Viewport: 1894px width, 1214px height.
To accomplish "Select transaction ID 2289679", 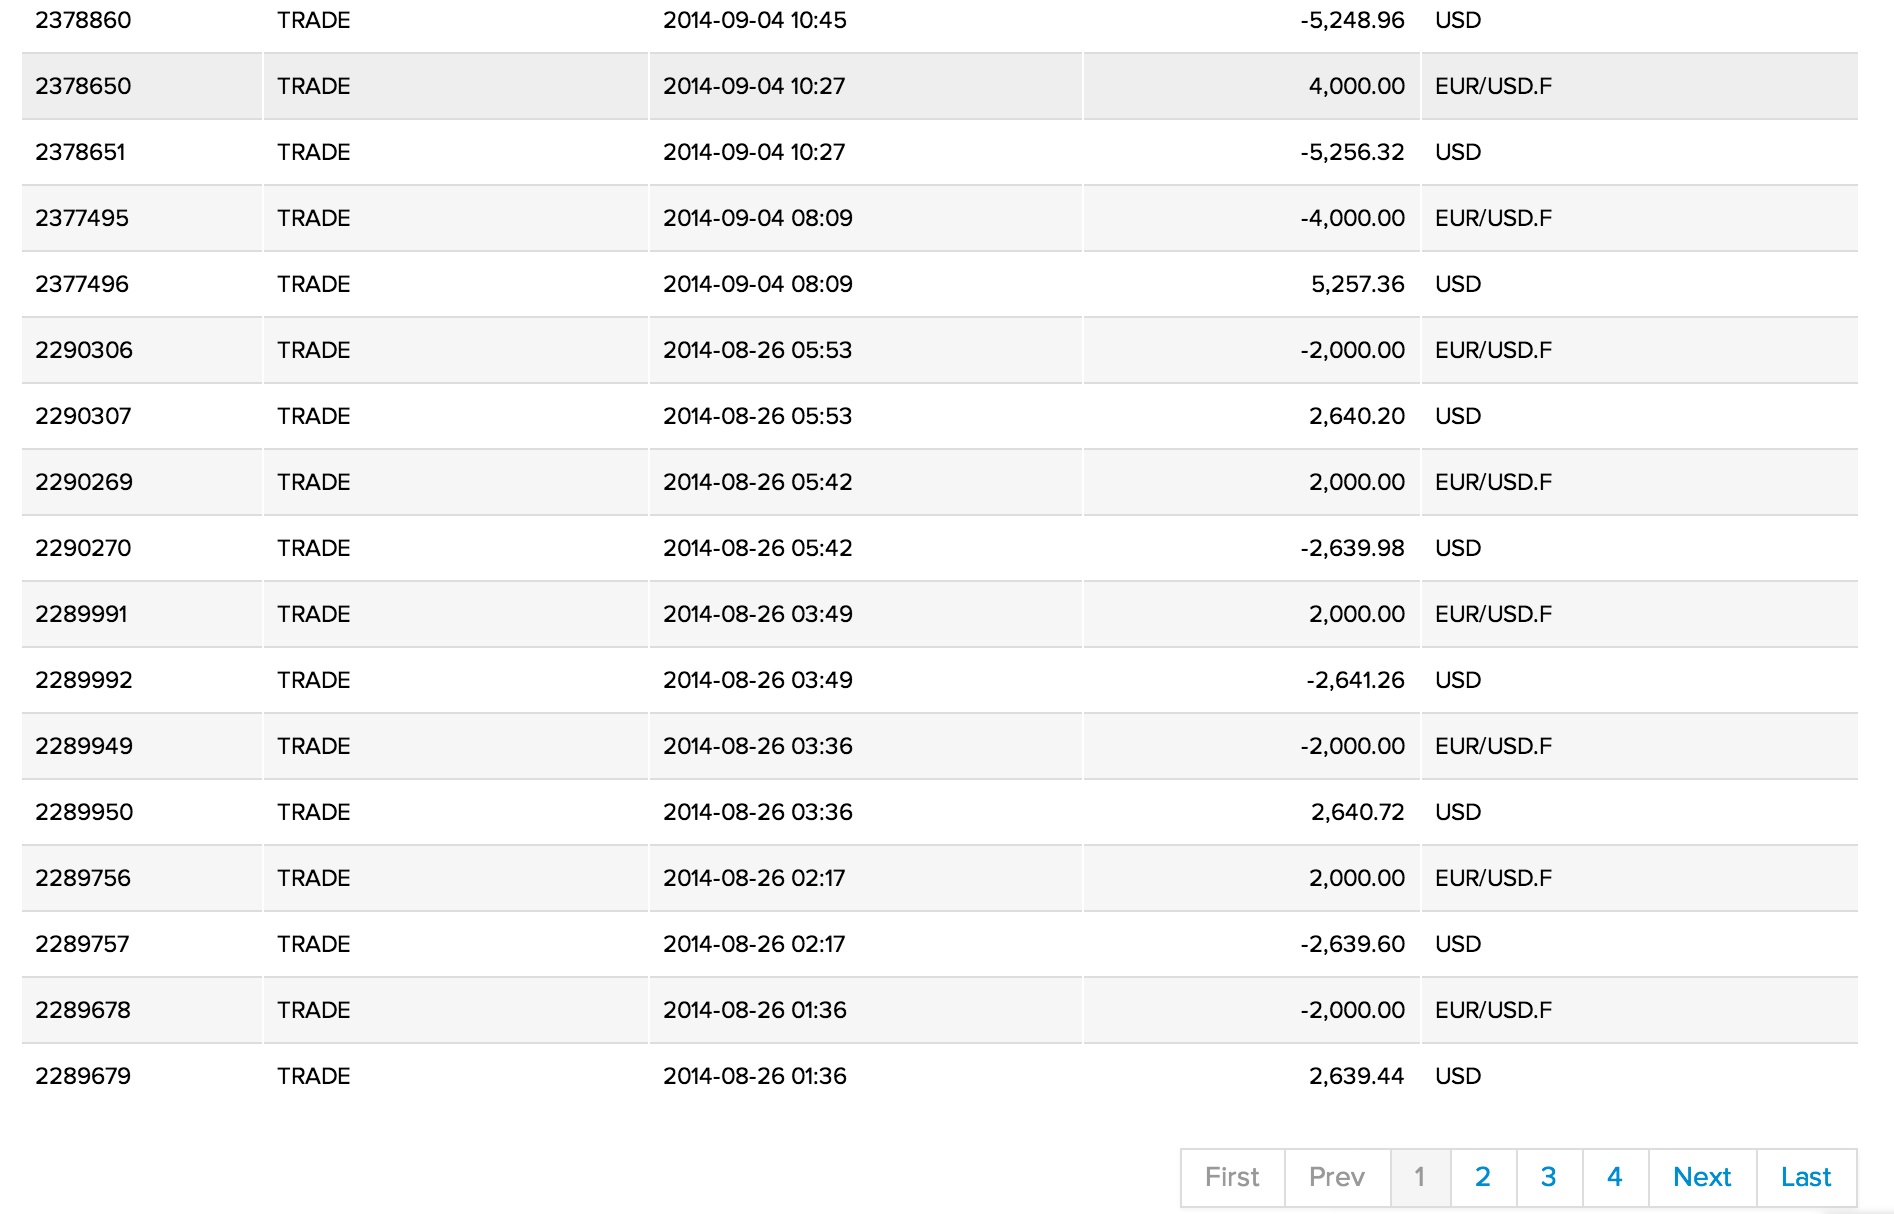I will point(83,1076).
